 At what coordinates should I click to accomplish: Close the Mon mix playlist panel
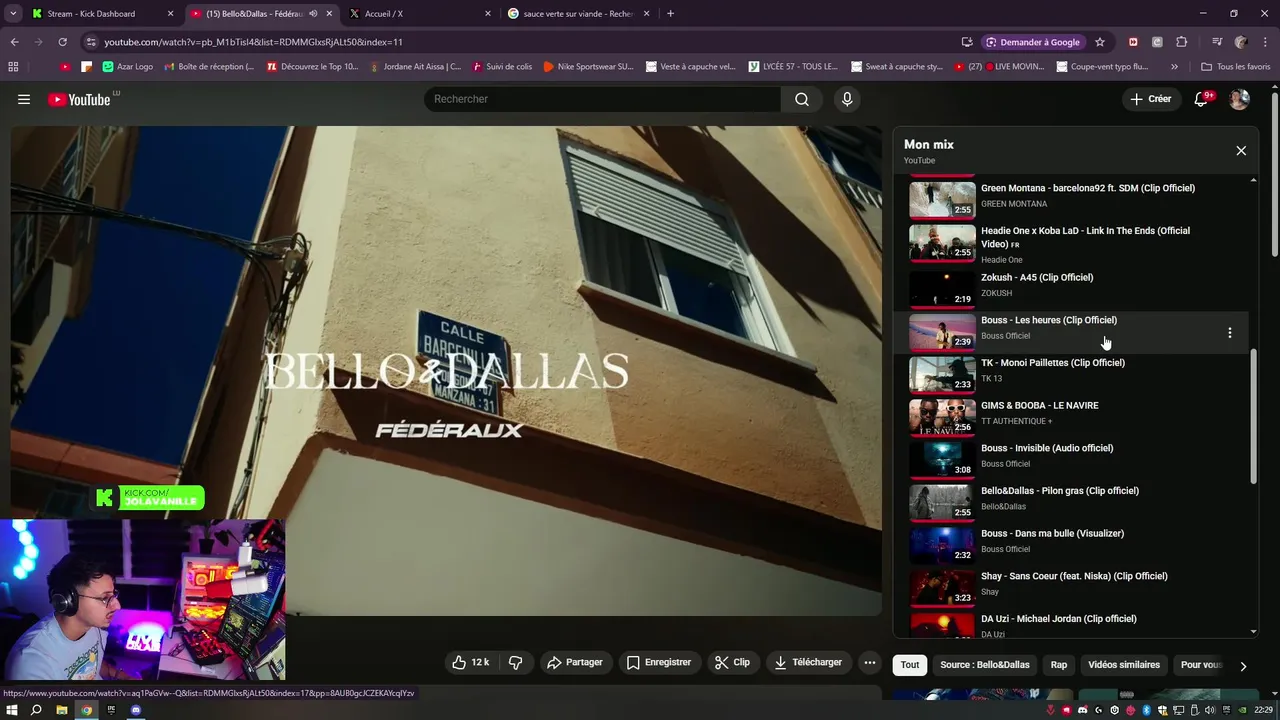tap(1241, 151)
